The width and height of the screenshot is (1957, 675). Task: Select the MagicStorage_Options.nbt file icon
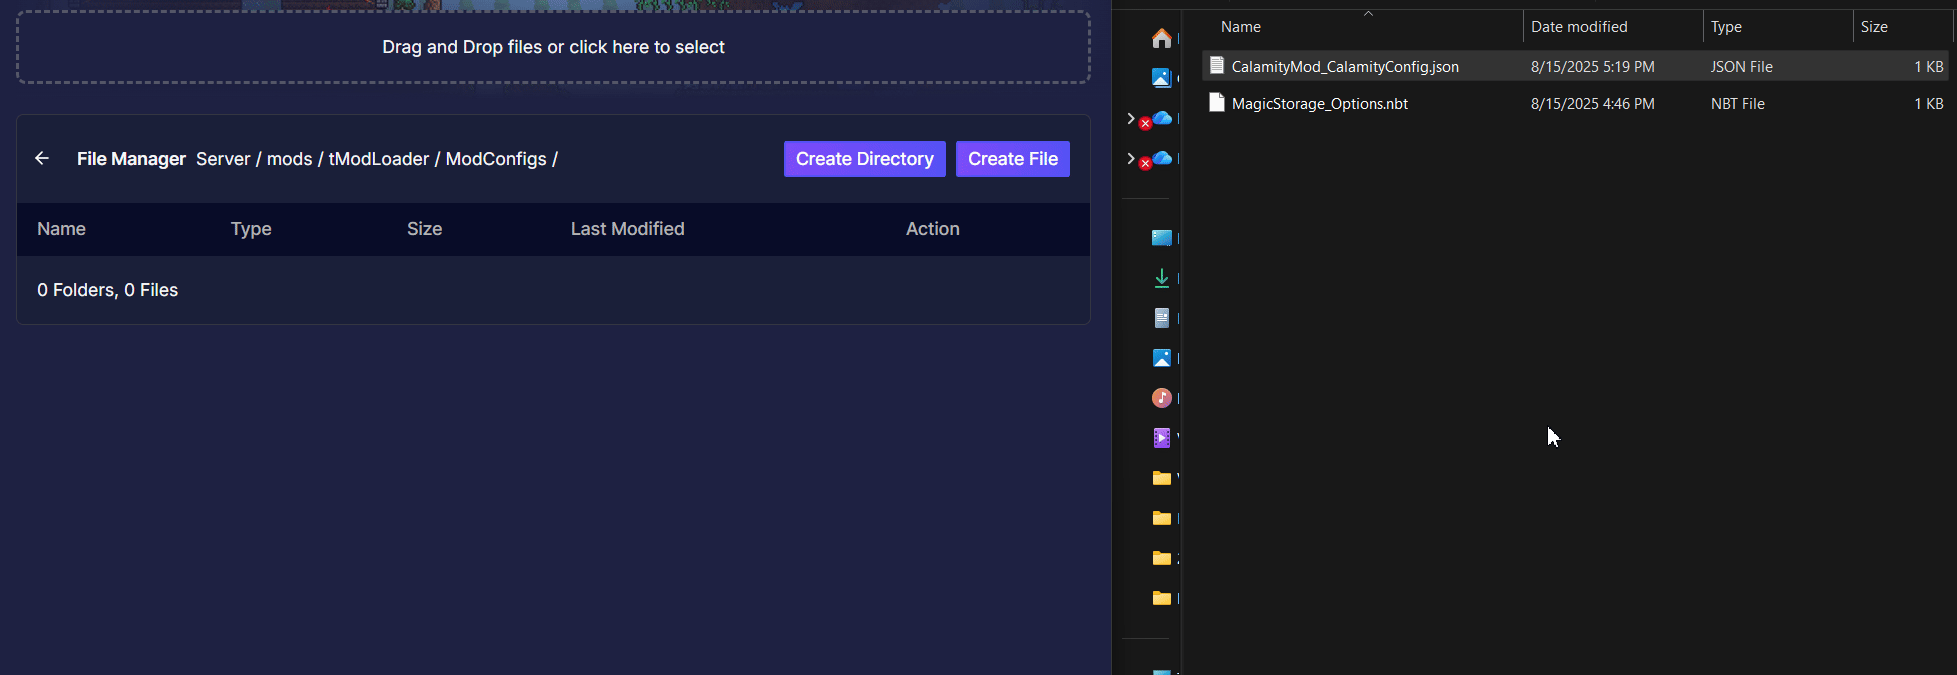pos(1217,103)
